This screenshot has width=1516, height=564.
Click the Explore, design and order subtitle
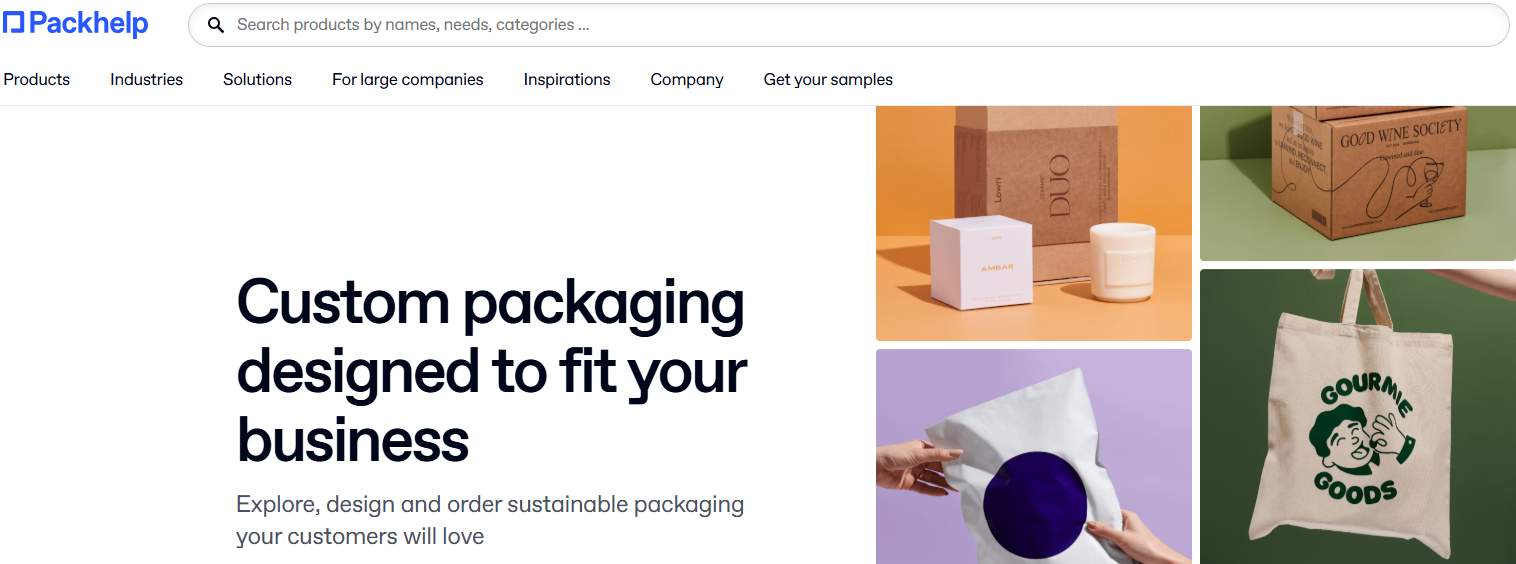click(490, 520)
